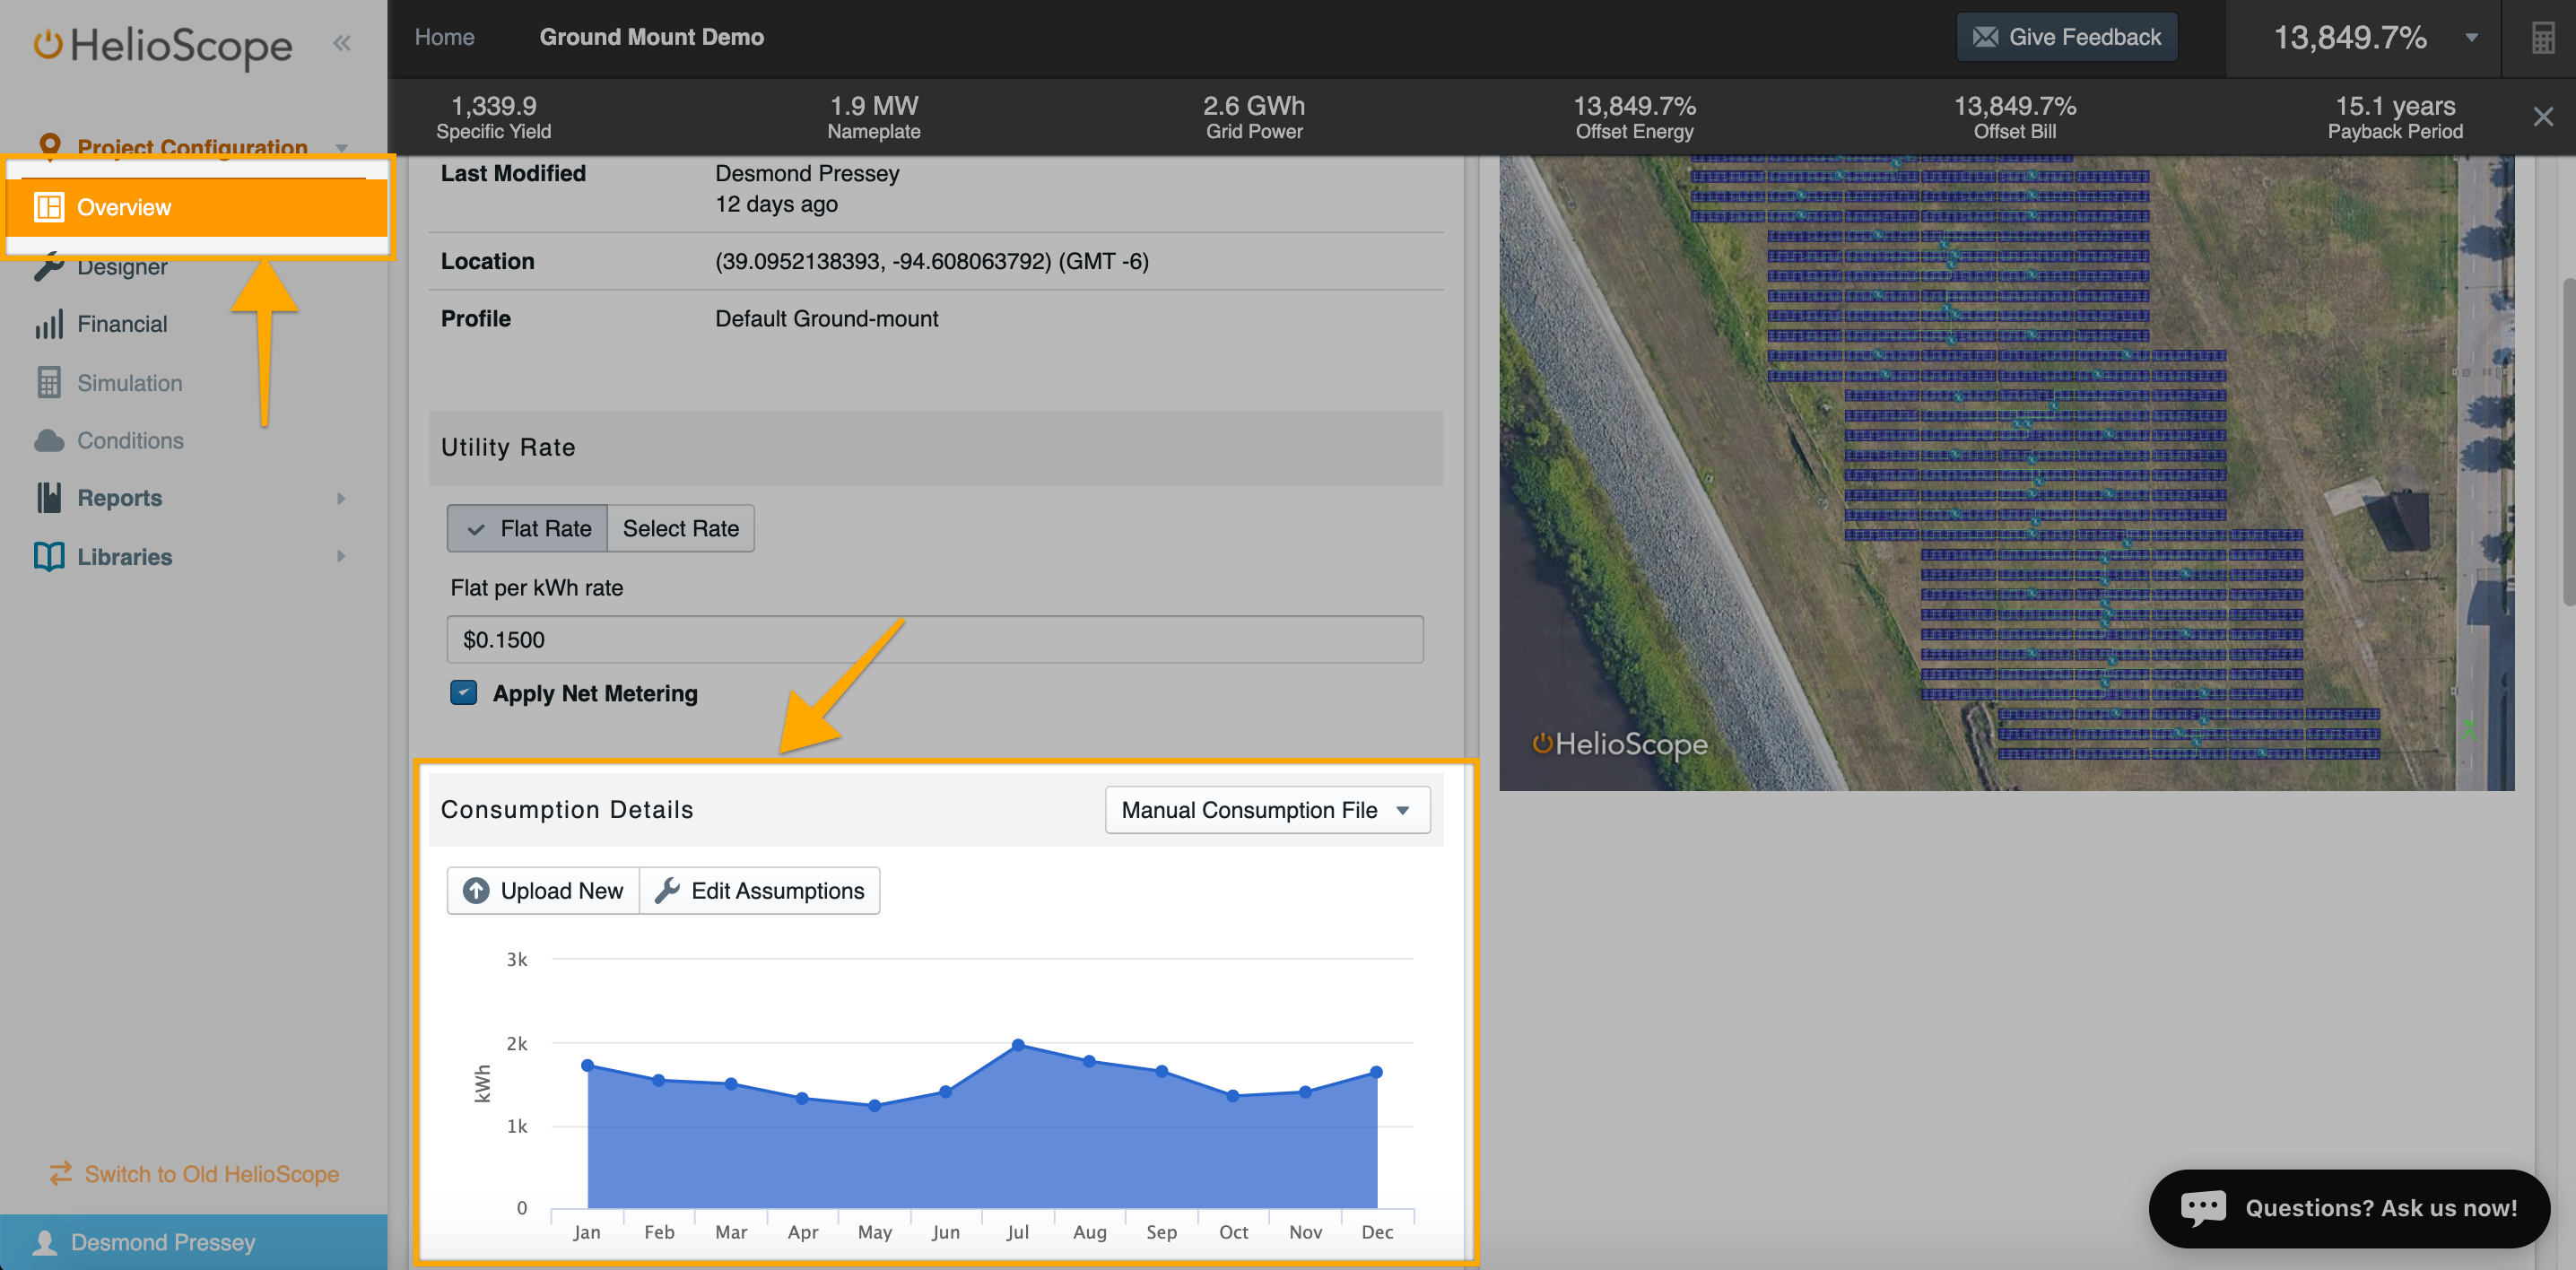
Task: Open Manual Consumption File dropdown
Action: (x=1266, y=810)
